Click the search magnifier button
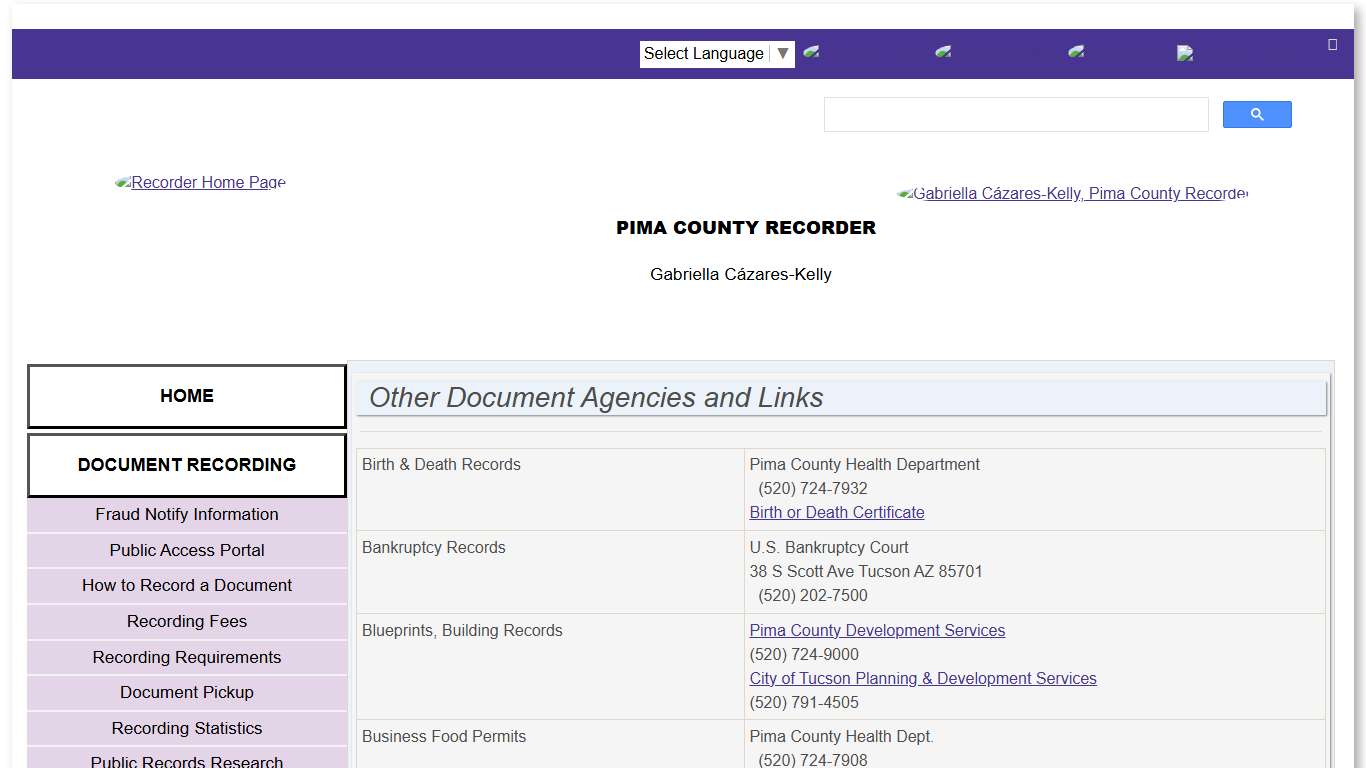 click(x=1256, y=114)
